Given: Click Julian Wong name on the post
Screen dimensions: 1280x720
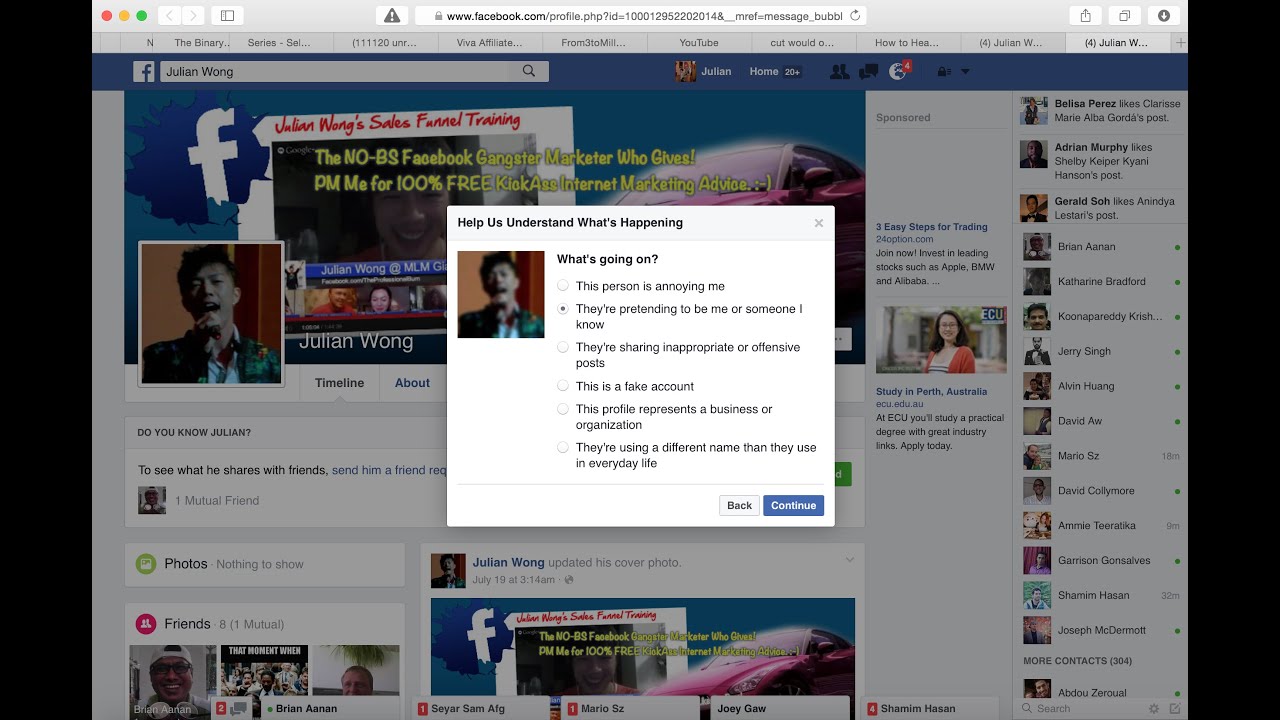Looking at the screenshot, I should pos(509,562).
